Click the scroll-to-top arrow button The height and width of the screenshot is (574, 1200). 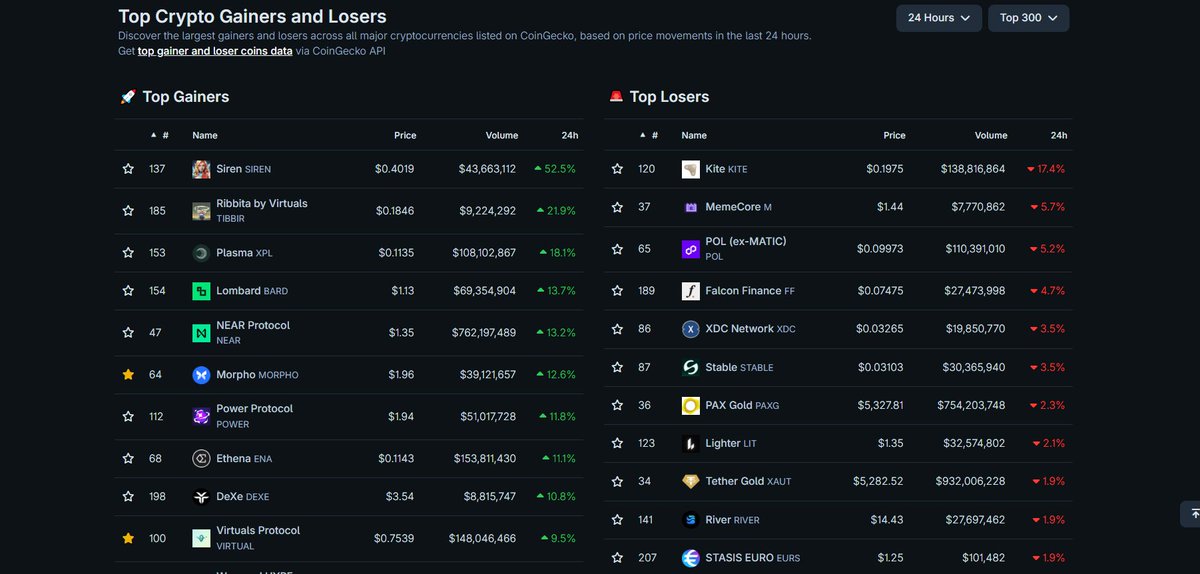[x=1191, y=512]
